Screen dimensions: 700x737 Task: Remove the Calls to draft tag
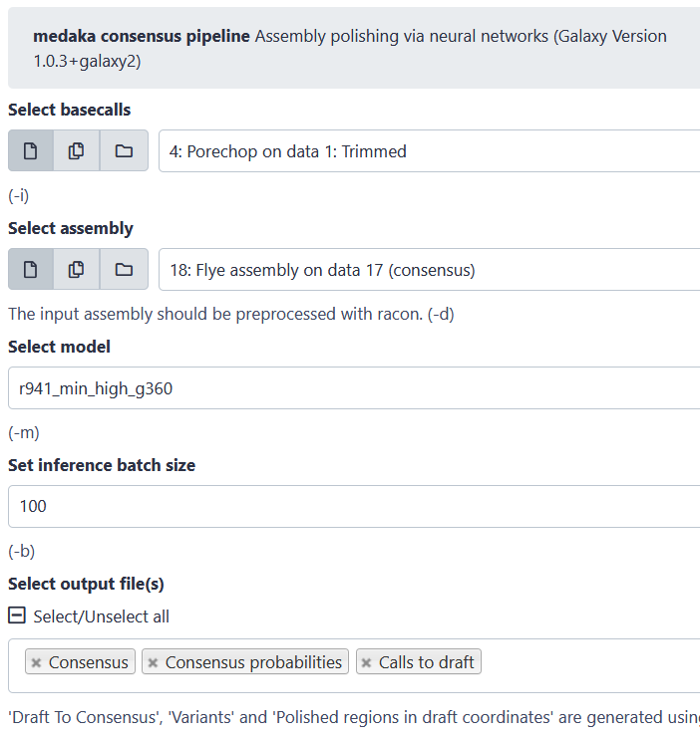(366, 663)
